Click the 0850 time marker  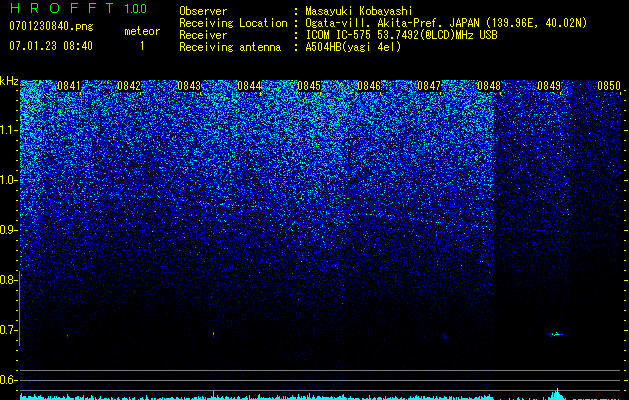(609, 86)
